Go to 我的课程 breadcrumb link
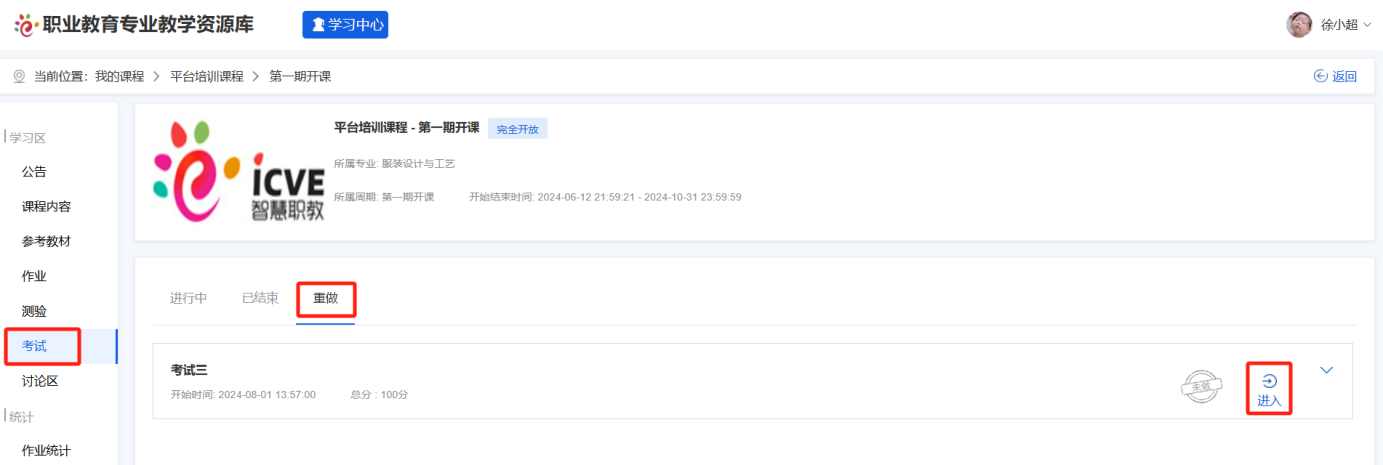Image resolution: width=1383 pixels, height=465 pixels. click(x=119, y=76)
